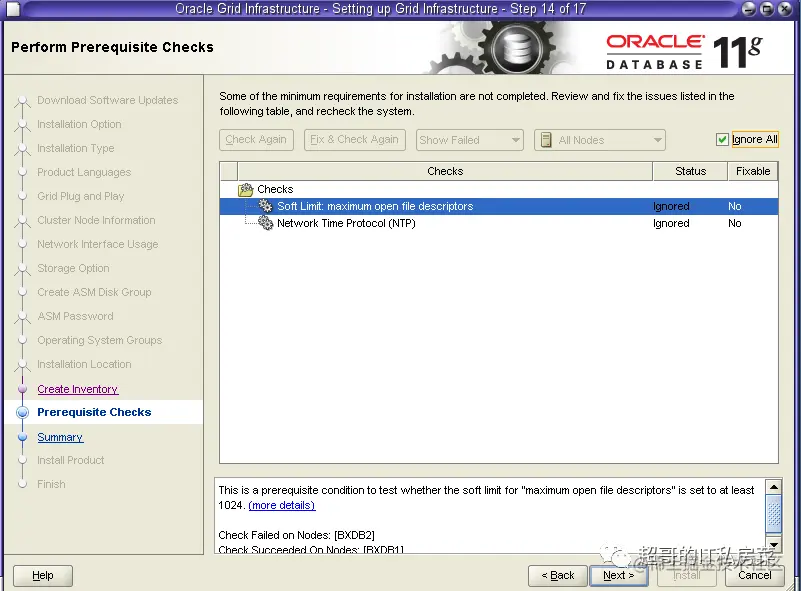Click the details pane scroll down arrow
Viewport: 801px width, 591px height.
point(773,545)
